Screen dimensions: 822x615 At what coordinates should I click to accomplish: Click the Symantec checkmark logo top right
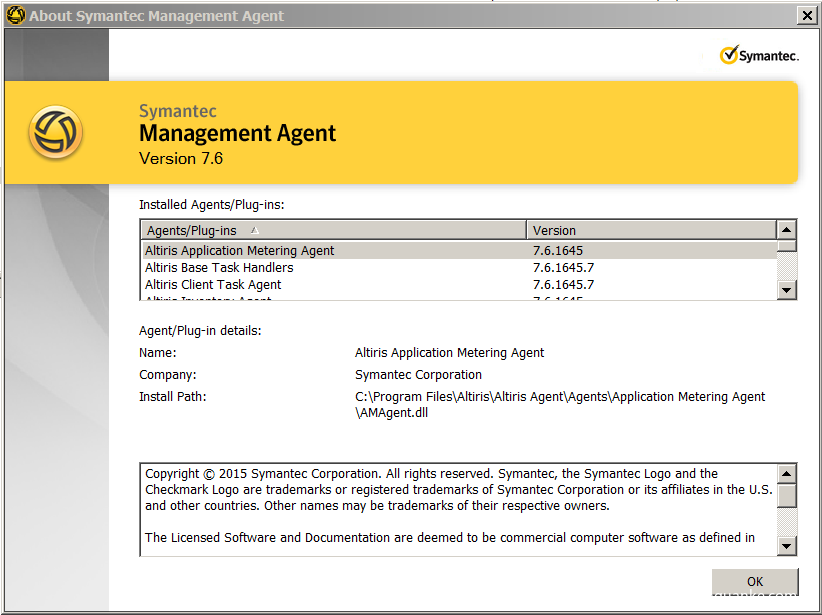point(759,55)
